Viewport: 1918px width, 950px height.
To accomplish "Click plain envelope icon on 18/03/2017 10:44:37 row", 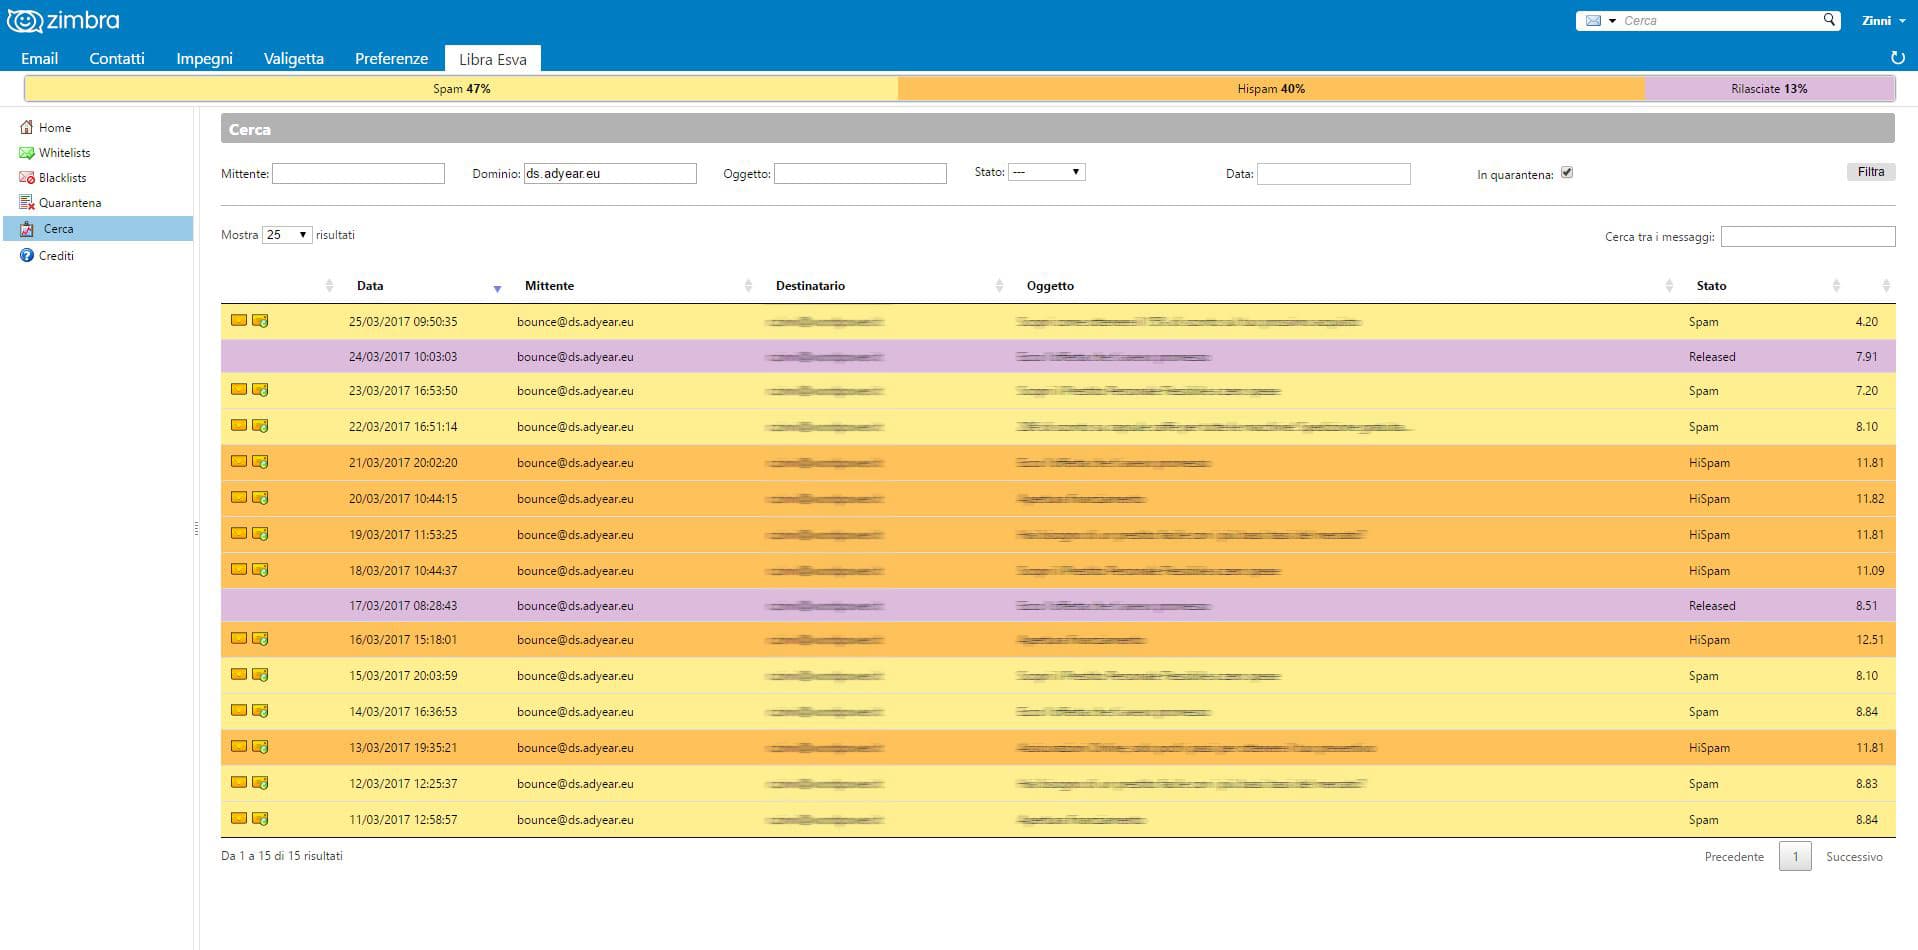I will (x=239, y=570).
